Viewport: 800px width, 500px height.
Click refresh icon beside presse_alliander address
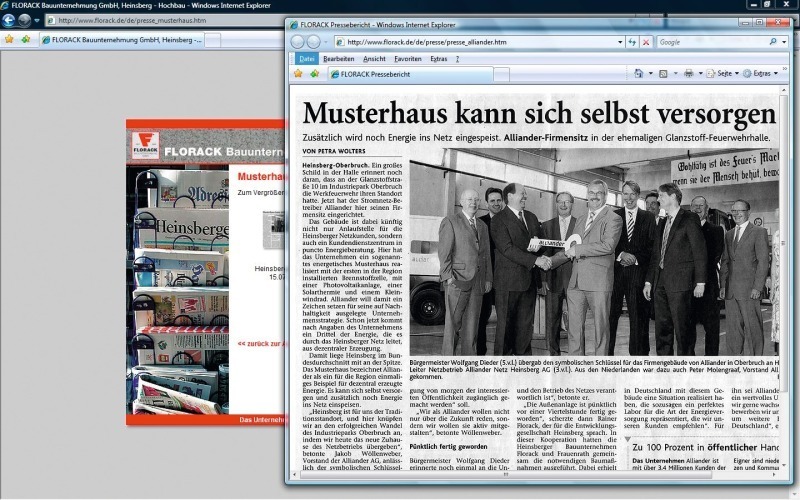[x=632, y=42]
